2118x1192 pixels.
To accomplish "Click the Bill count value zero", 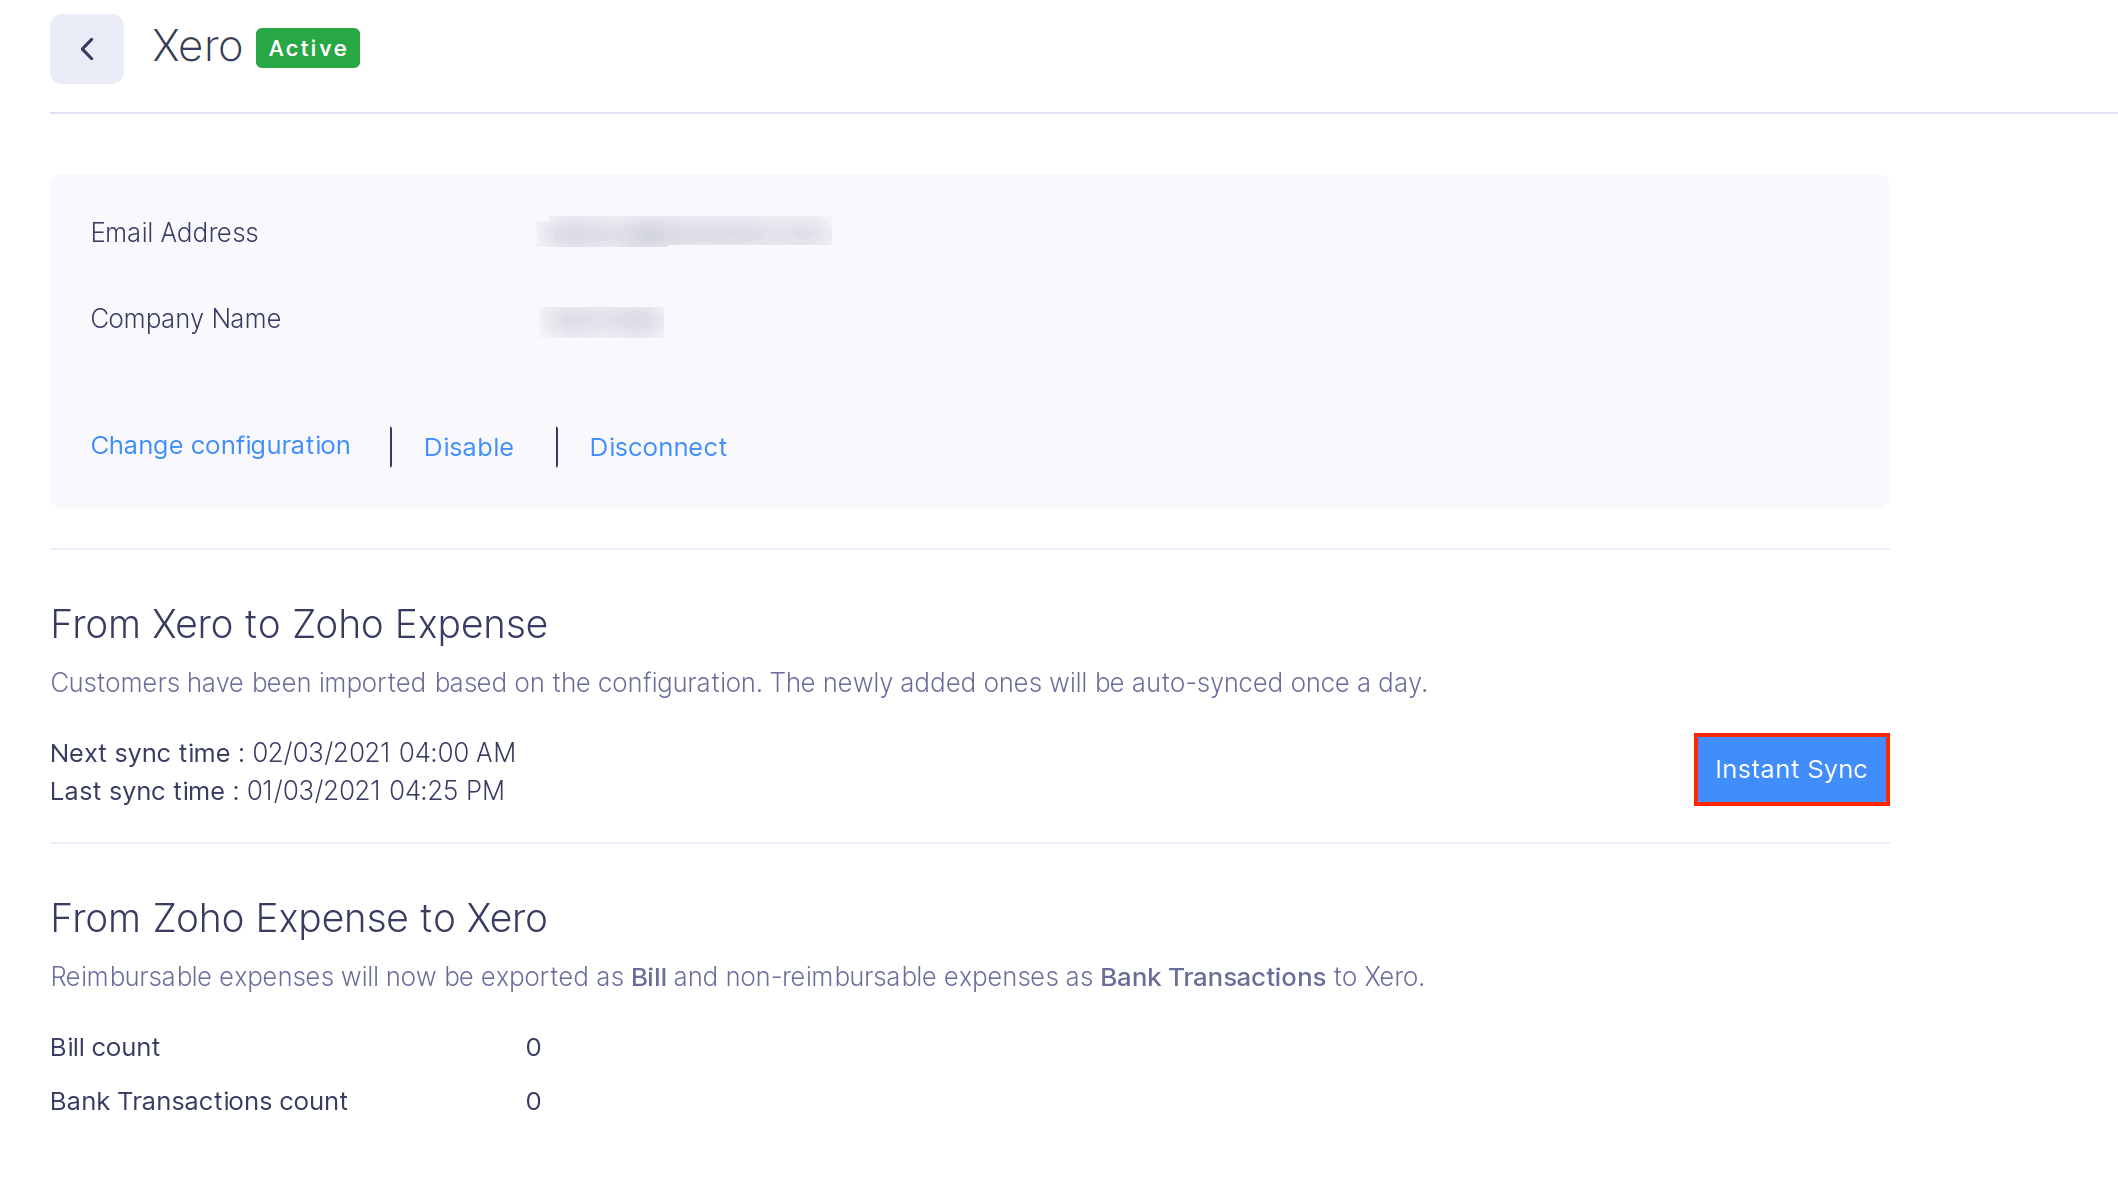I will (x=533, y=1047).
